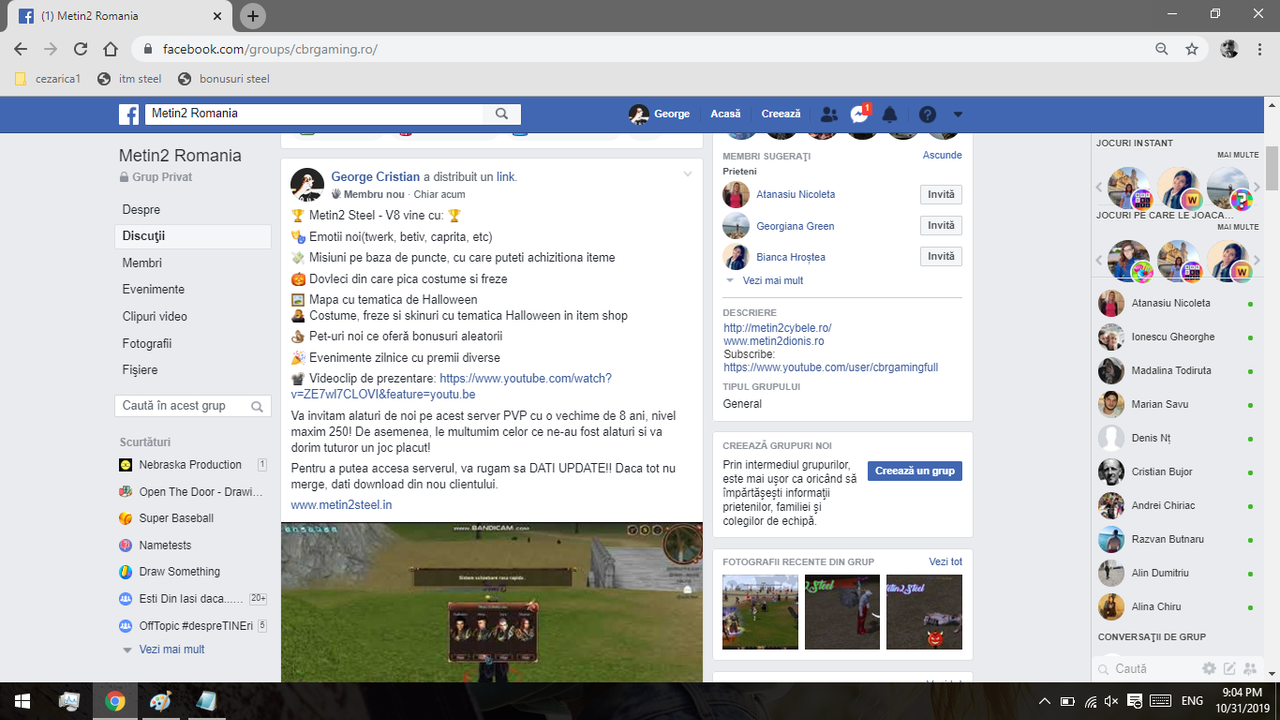Open the friend requests icon
Image resolution: width=1280 pixels, height=720 pixels.
(x=829, y=114)
